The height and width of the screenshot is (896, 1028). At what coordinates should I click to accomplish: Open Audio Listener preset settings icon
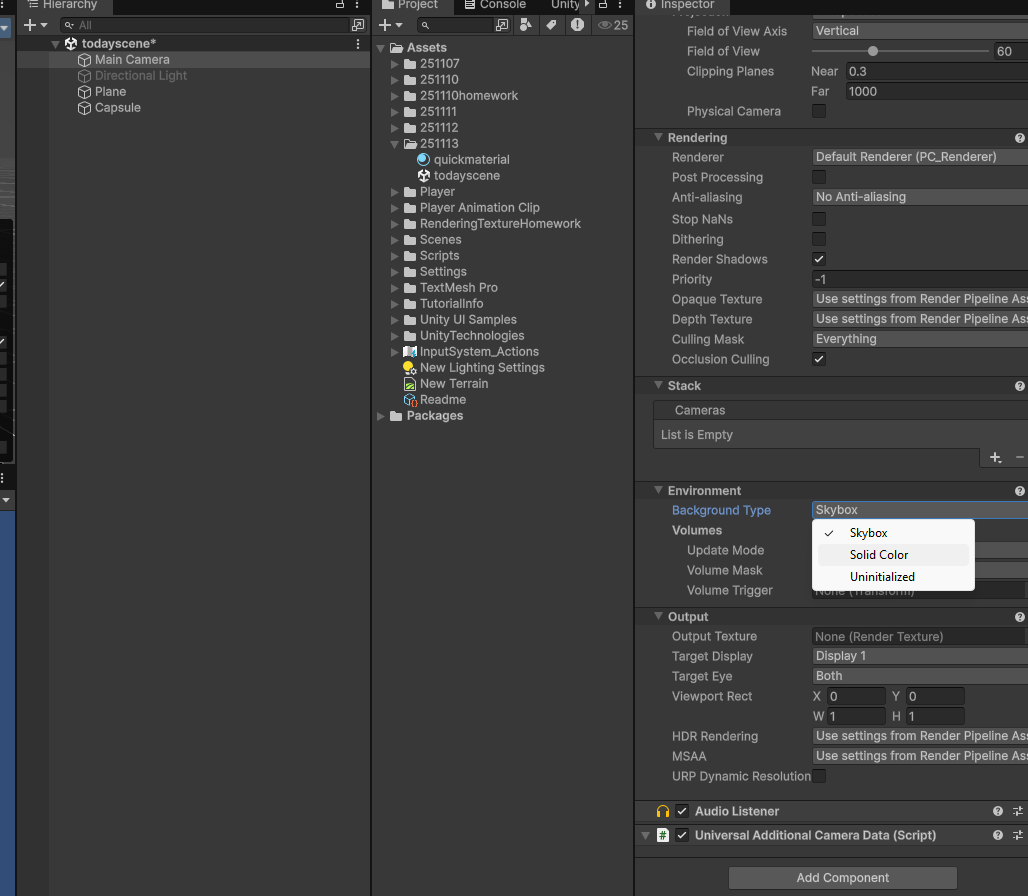click(1018, 811)
